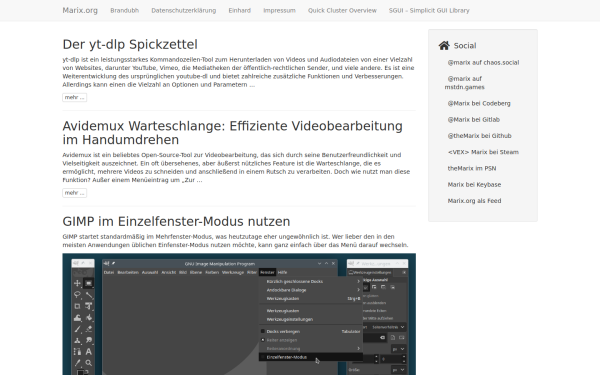Open the article 'Der yt-dlp Spickzettel'

coord(130,44)
